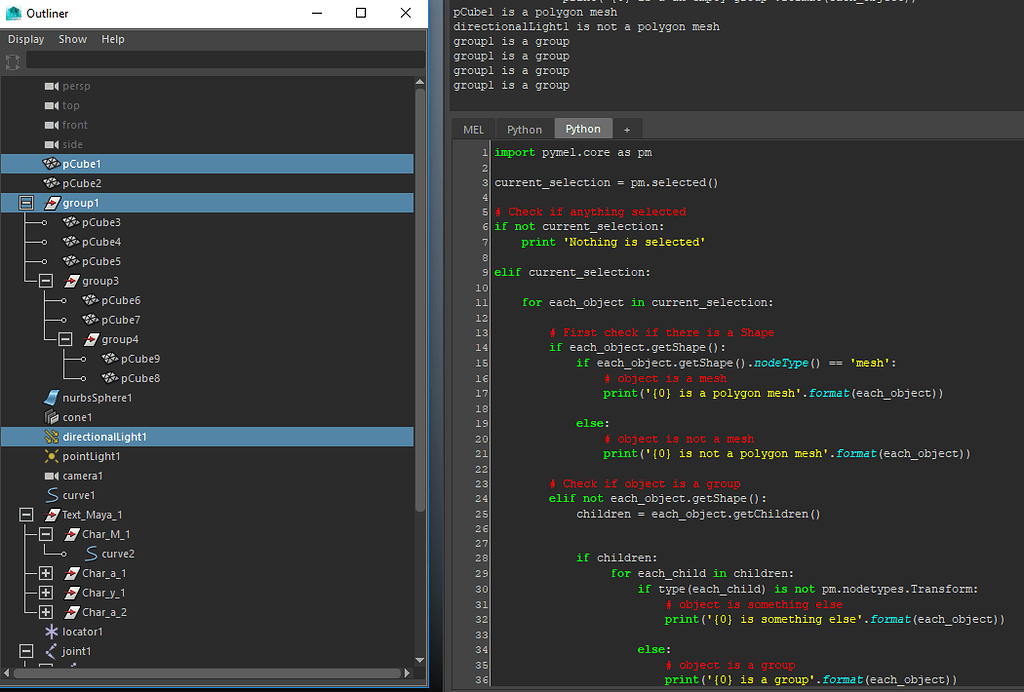Click the joint1 bone icon
The image size is (1024, 692).
(x=51, y=651)
